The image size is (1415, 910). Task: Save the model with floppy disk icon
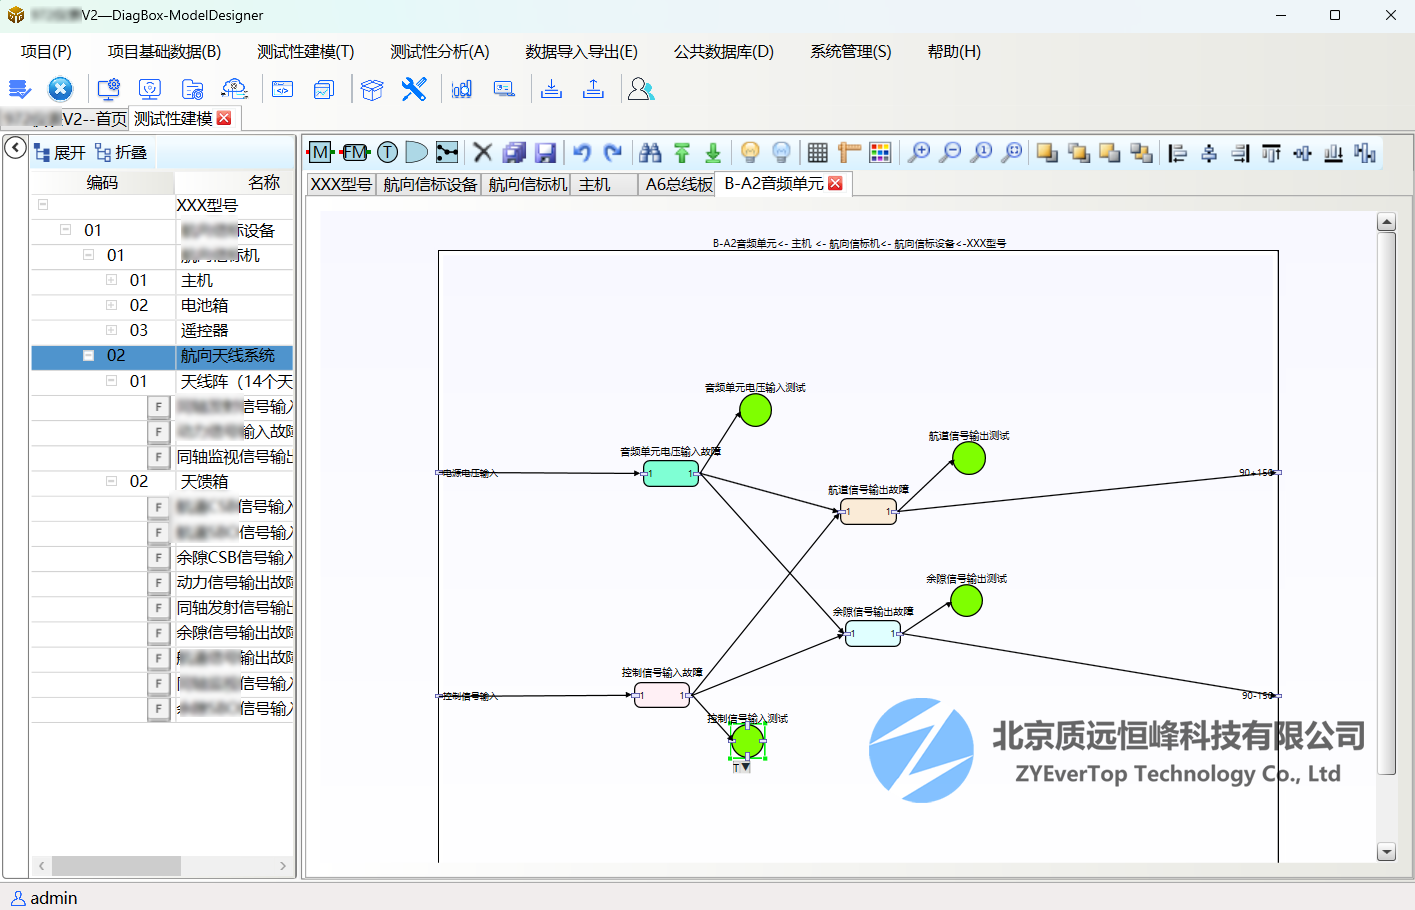point(545,152)
